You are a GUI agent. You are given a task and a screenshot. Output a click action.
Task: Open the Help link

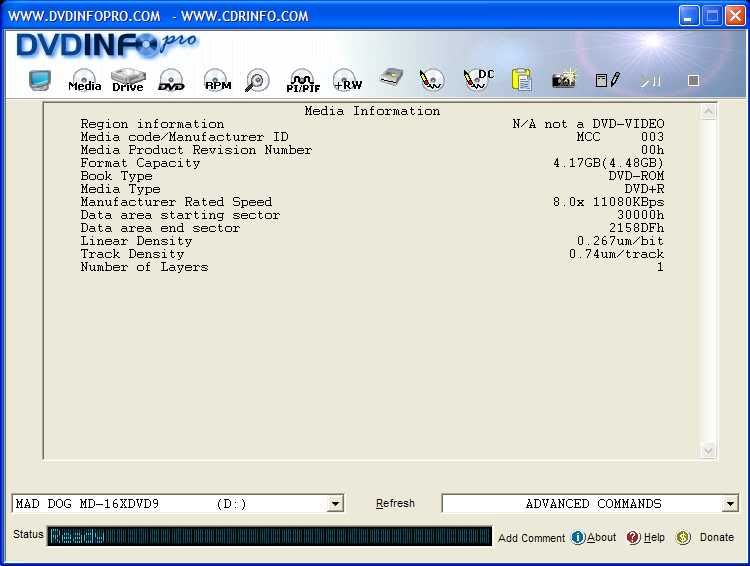654,538
